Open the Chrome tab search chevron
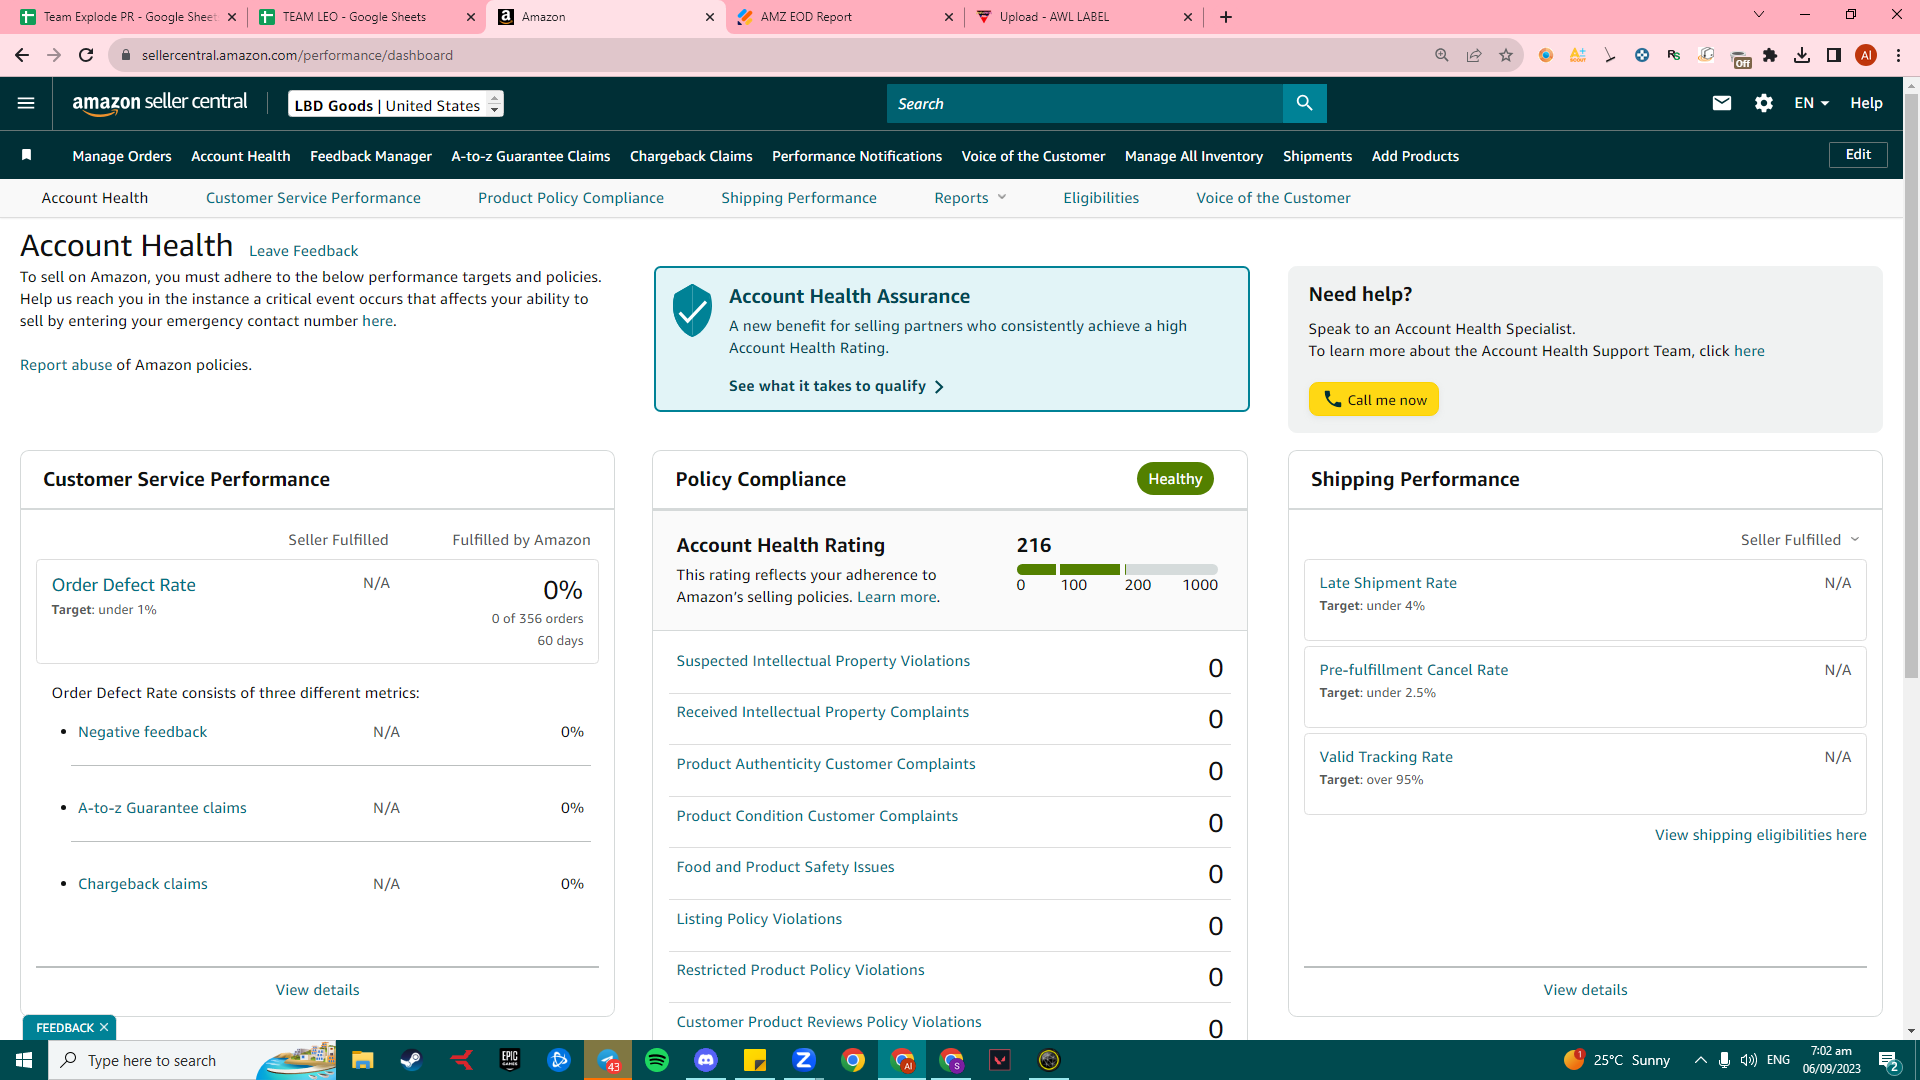 coord(1759,15)
